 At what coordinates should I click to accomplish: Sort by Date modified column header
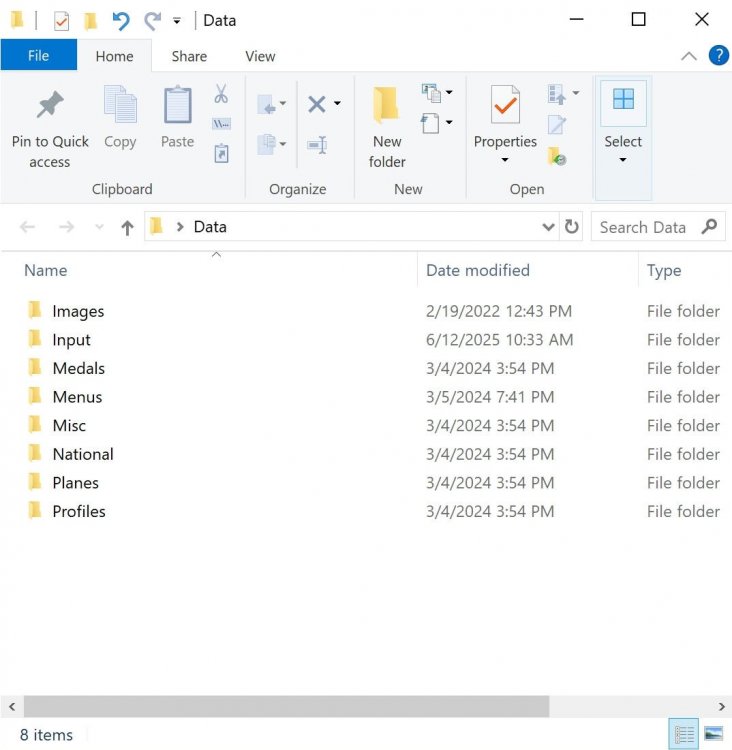point(528,270)
